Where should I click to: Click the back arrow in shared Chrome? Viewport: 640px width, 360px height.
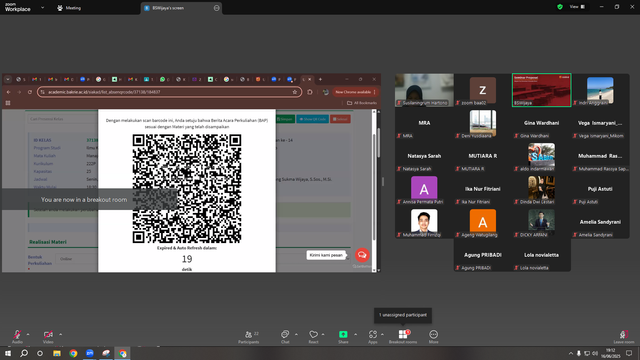pyautogui.click(x=9, y=92)
